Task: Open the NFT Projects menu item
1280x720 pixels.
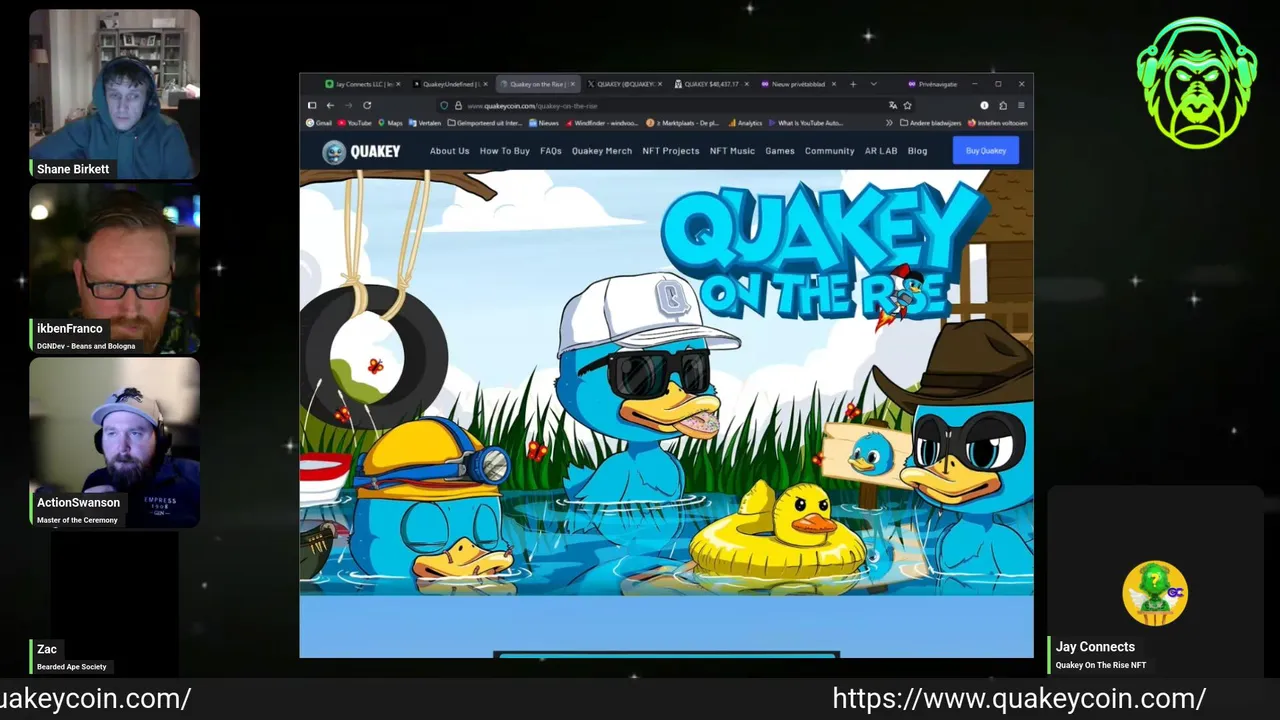Action: tap(671, 151)
